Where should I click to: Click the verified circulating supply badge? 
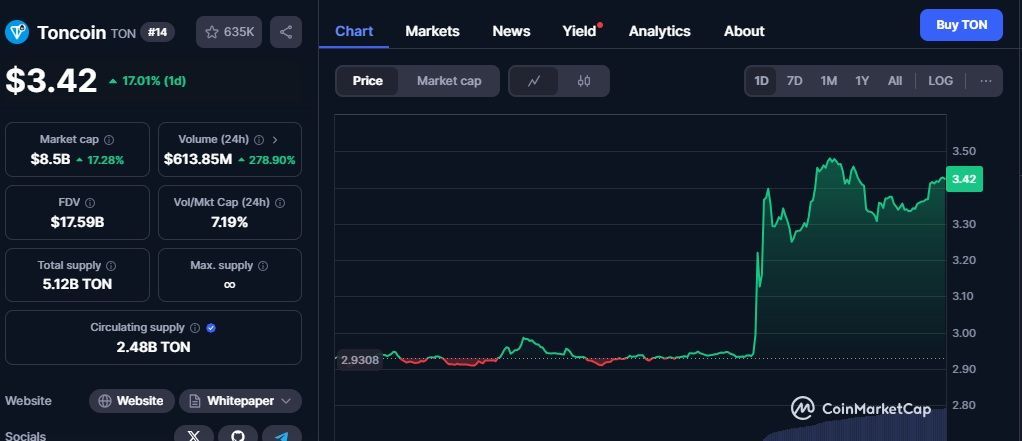pos(211,328)
